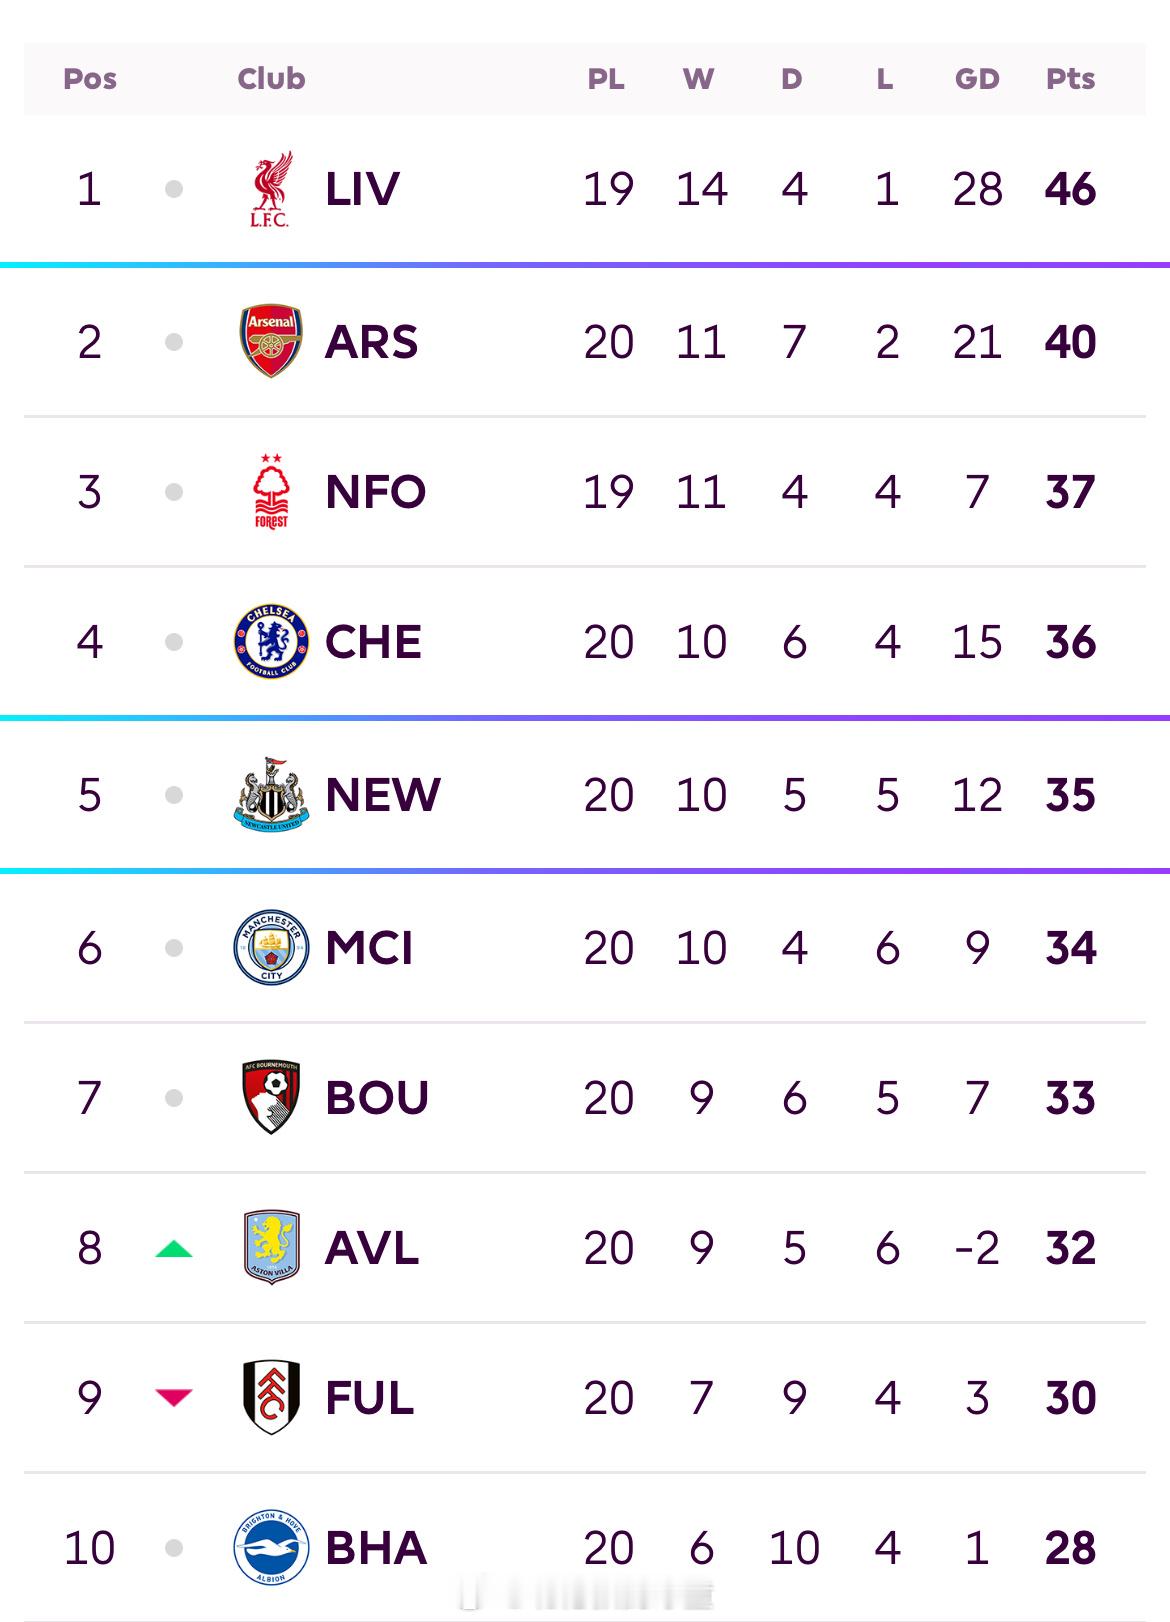Screen dimensions: 1170x1622
Task: Select the Pts column header
Action: 1070,79
